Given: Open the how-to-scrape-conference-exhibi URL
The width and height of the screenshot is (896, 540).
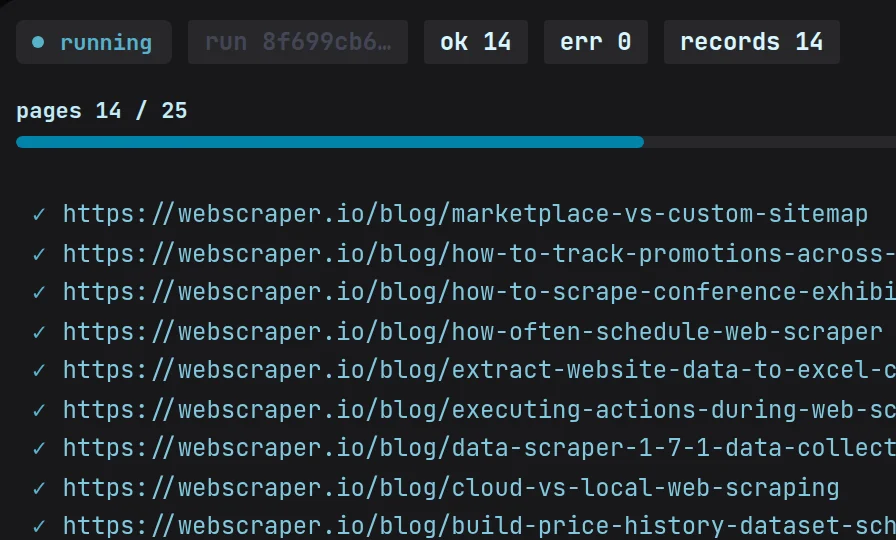Looking at the screenshot, I should [479, 293].
